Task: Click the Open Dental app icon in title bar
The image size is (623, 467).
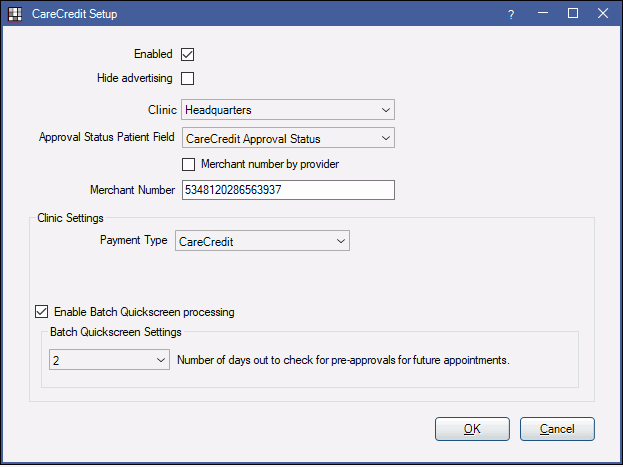Action: pyautogui.click(x=15, y=14)
